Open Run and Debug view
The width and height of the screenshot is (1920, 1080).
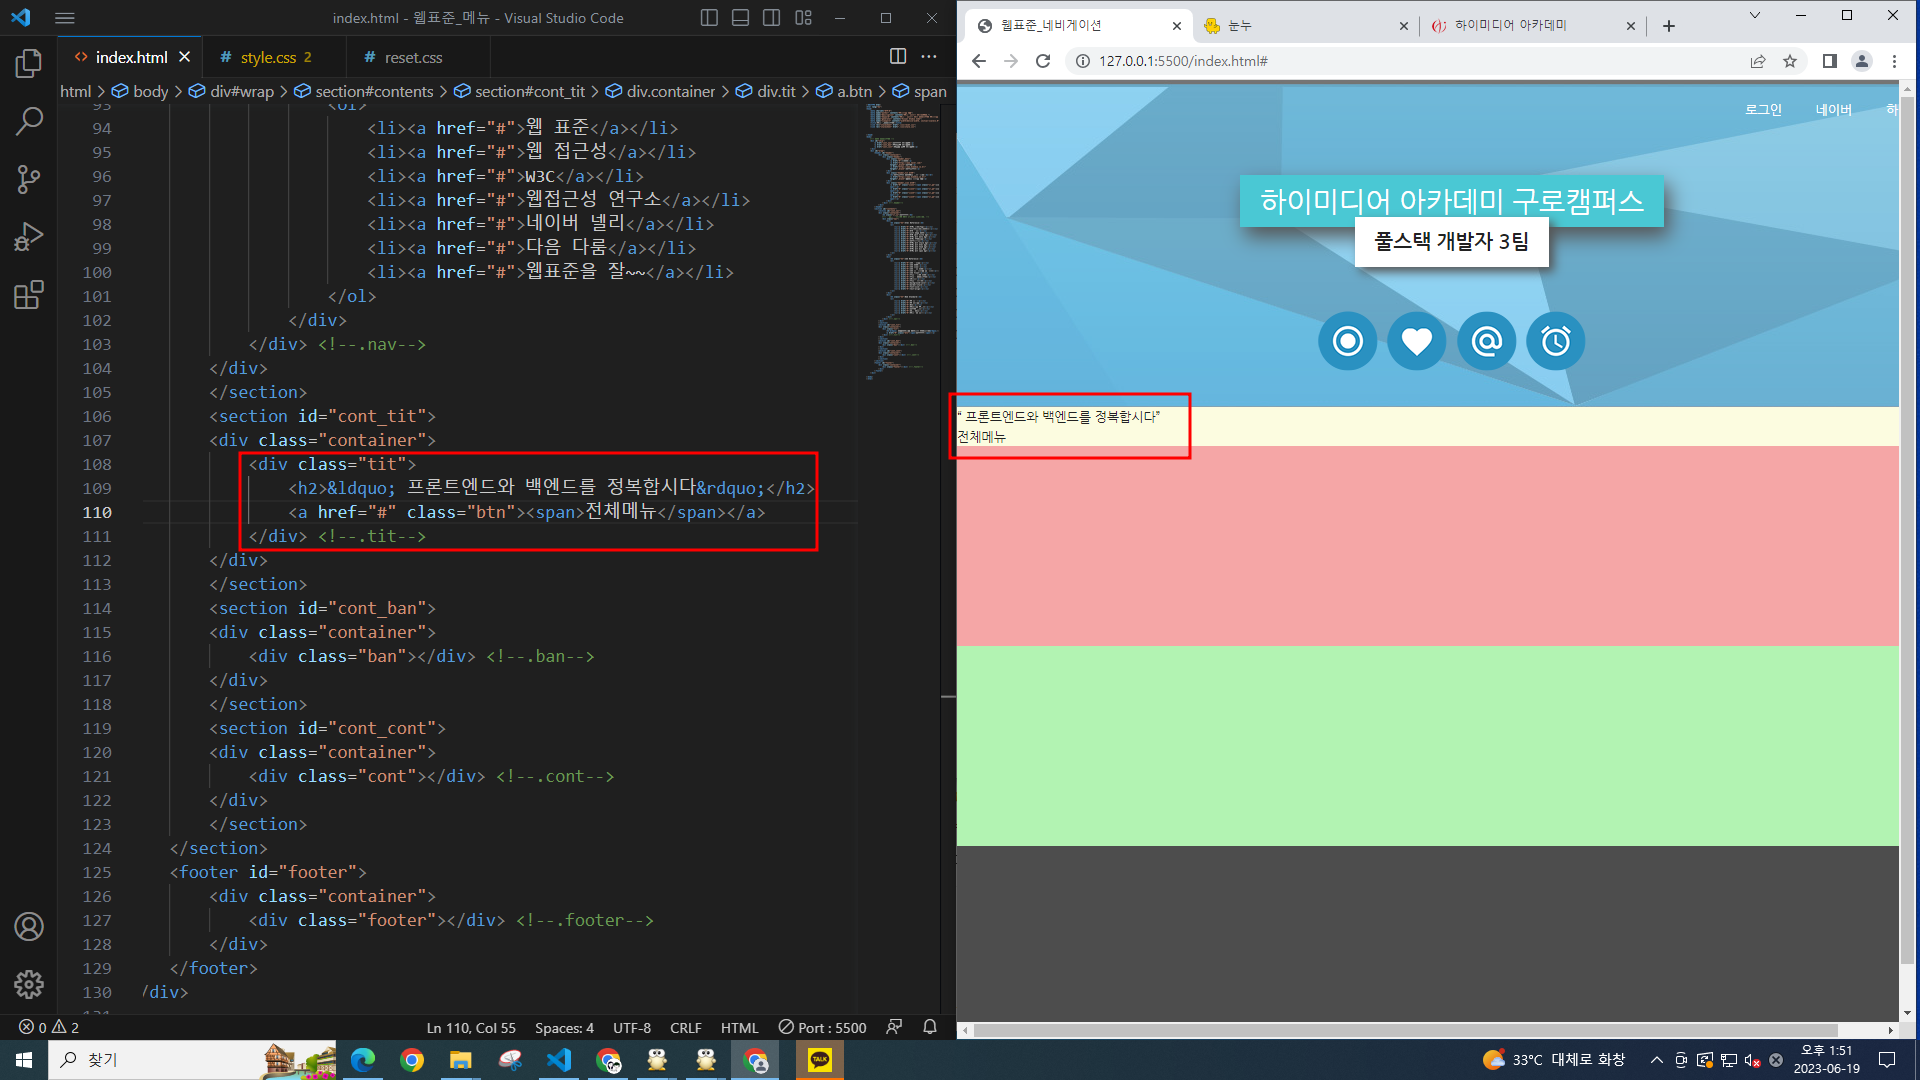pyautogui.click(x=29, y=237)
